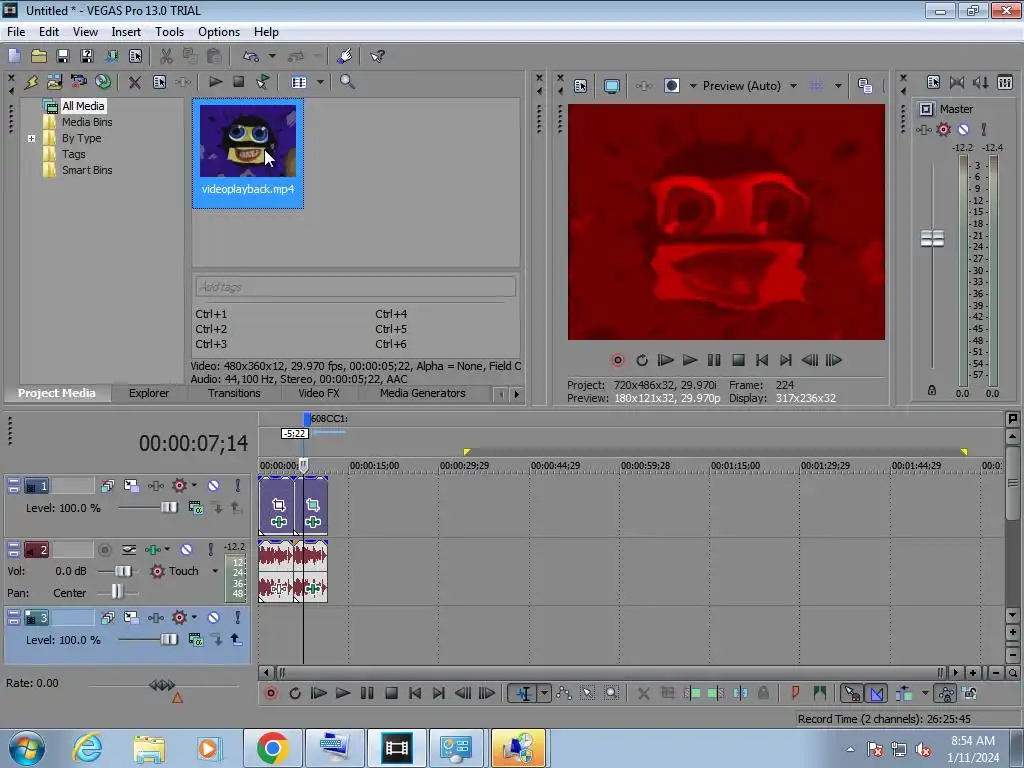Mute audio track 2
The image size is (1024, 768).
(x=186, y=550)
